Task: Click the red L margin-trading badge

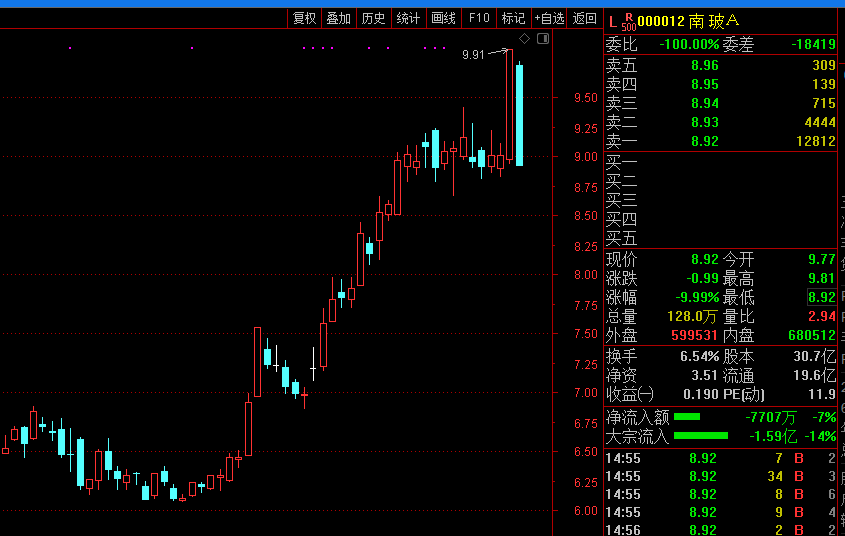Action: click(x=613, y=20)
